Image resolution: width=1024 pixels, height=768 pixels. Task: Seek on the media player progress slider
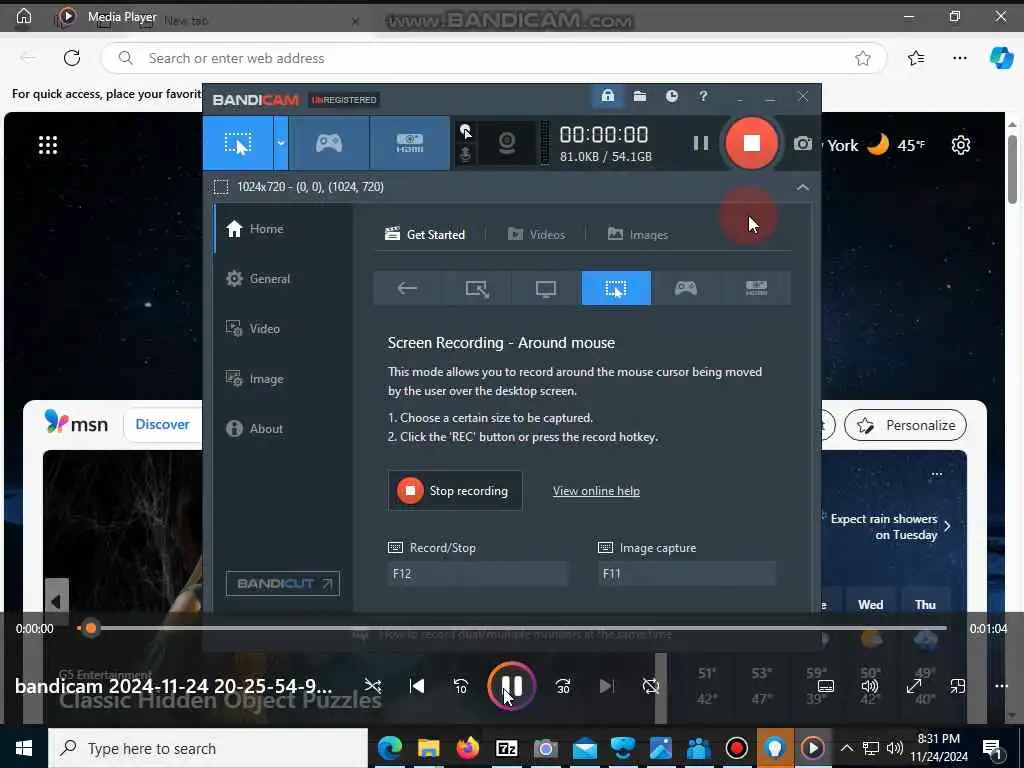pyautogui.click(x=511, y=628)
